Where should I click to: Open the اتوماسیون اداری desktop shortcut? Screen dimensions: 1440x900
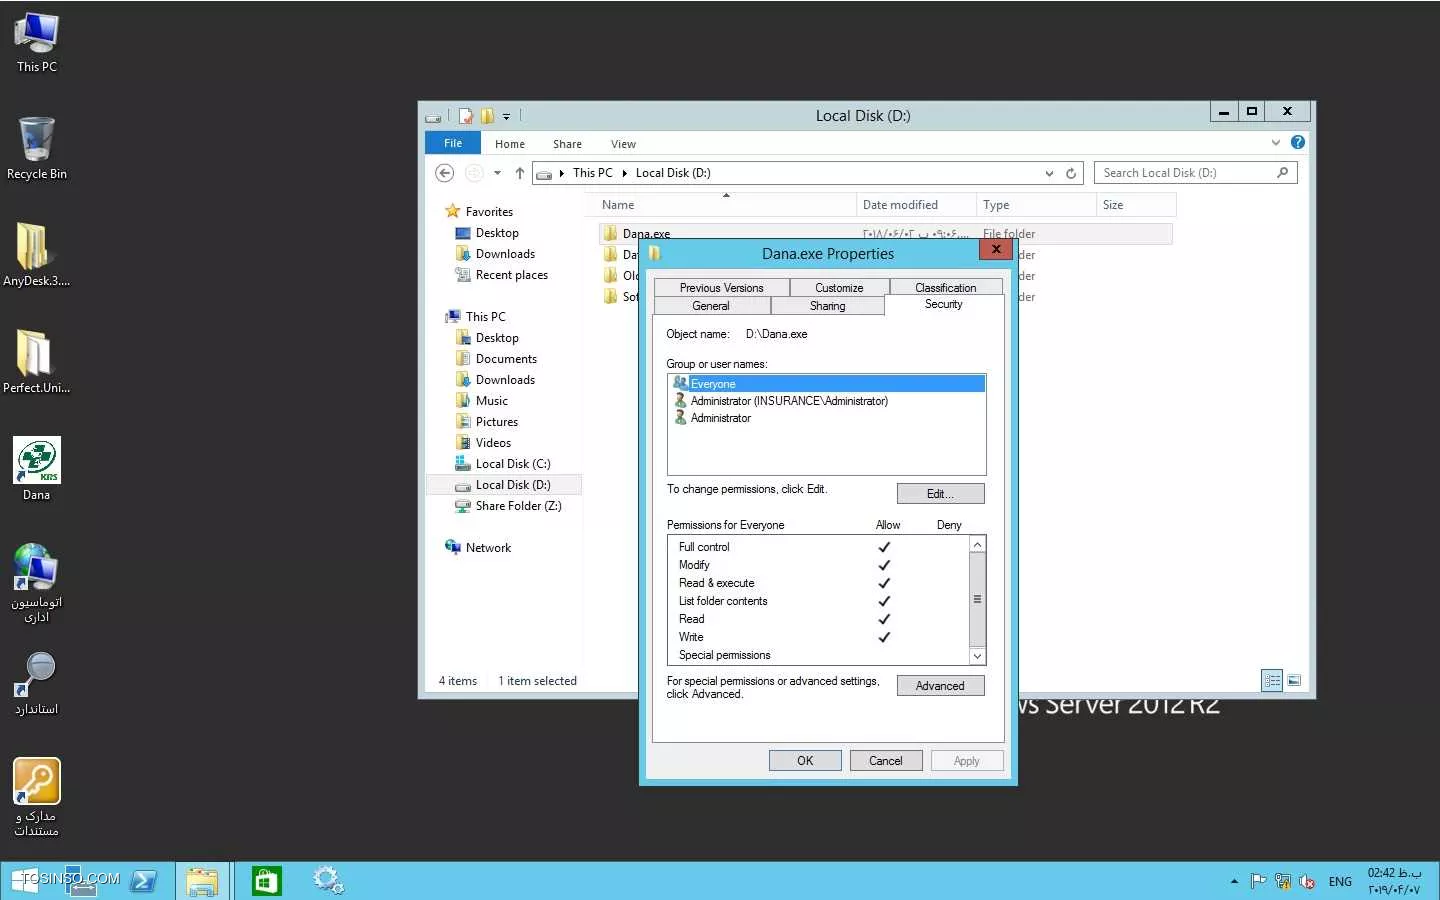point(37,582)
